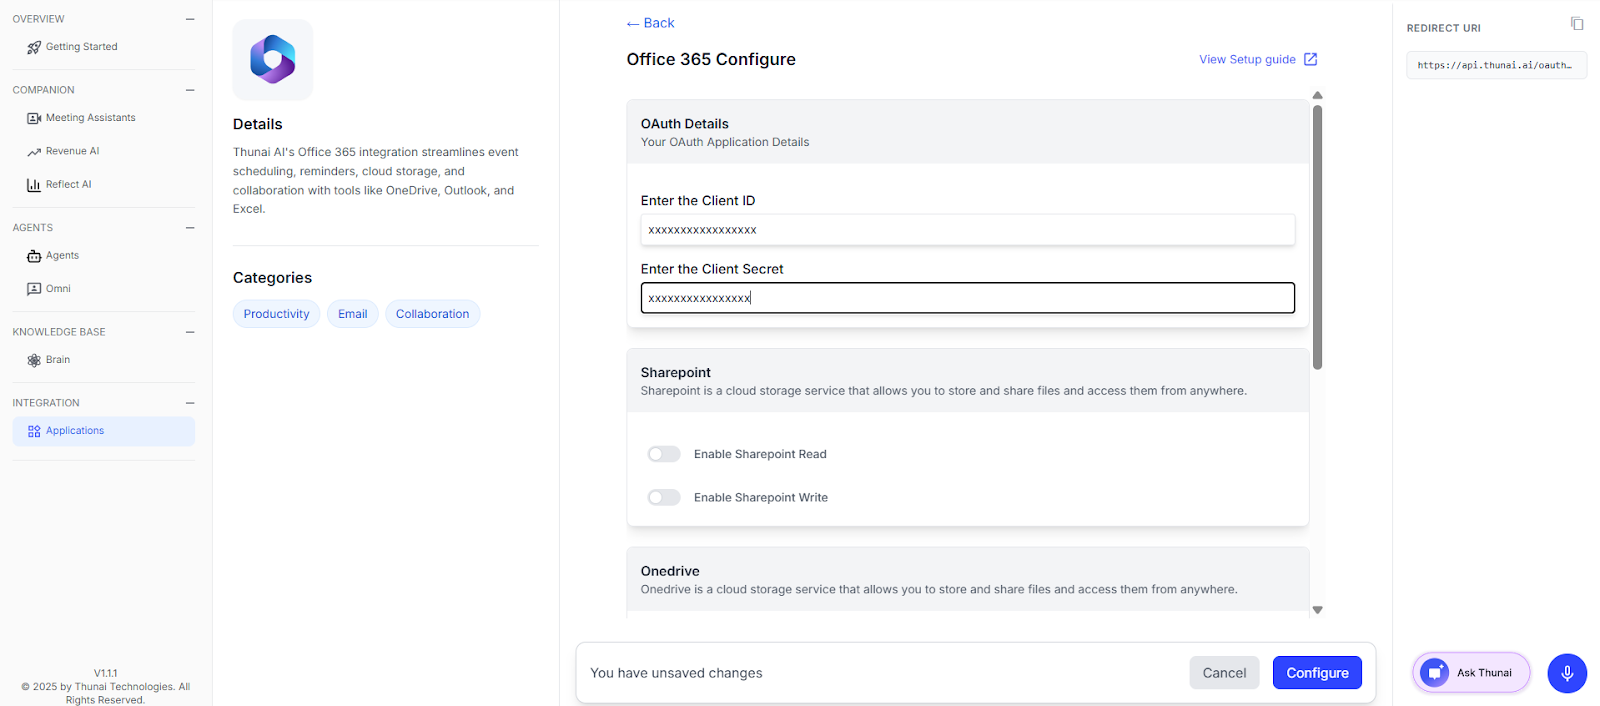Click the Revenue AI trend icon
This screenshot has width=1600, height=706.
[34, 152]
